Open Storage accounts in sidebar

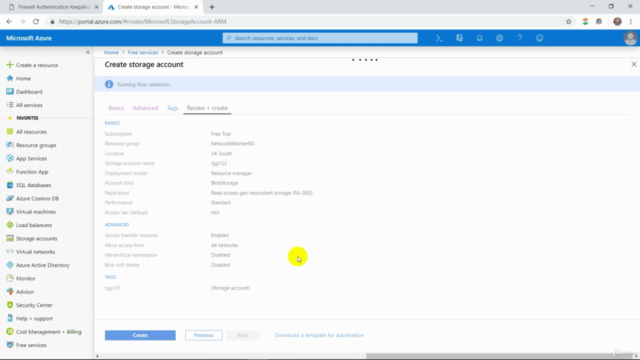click(36, 238)
